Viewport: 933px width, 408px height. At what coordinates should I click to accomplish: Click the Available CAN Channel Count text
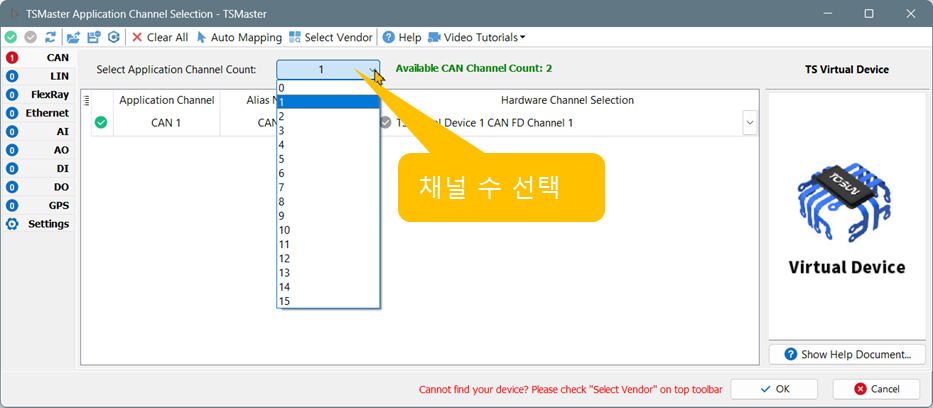(474, 68)
